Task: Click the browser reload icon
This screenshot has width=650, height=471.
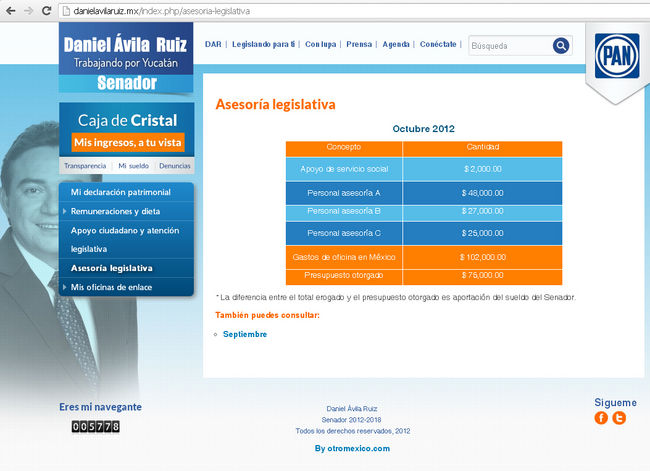Action: [x=46, y=10]
